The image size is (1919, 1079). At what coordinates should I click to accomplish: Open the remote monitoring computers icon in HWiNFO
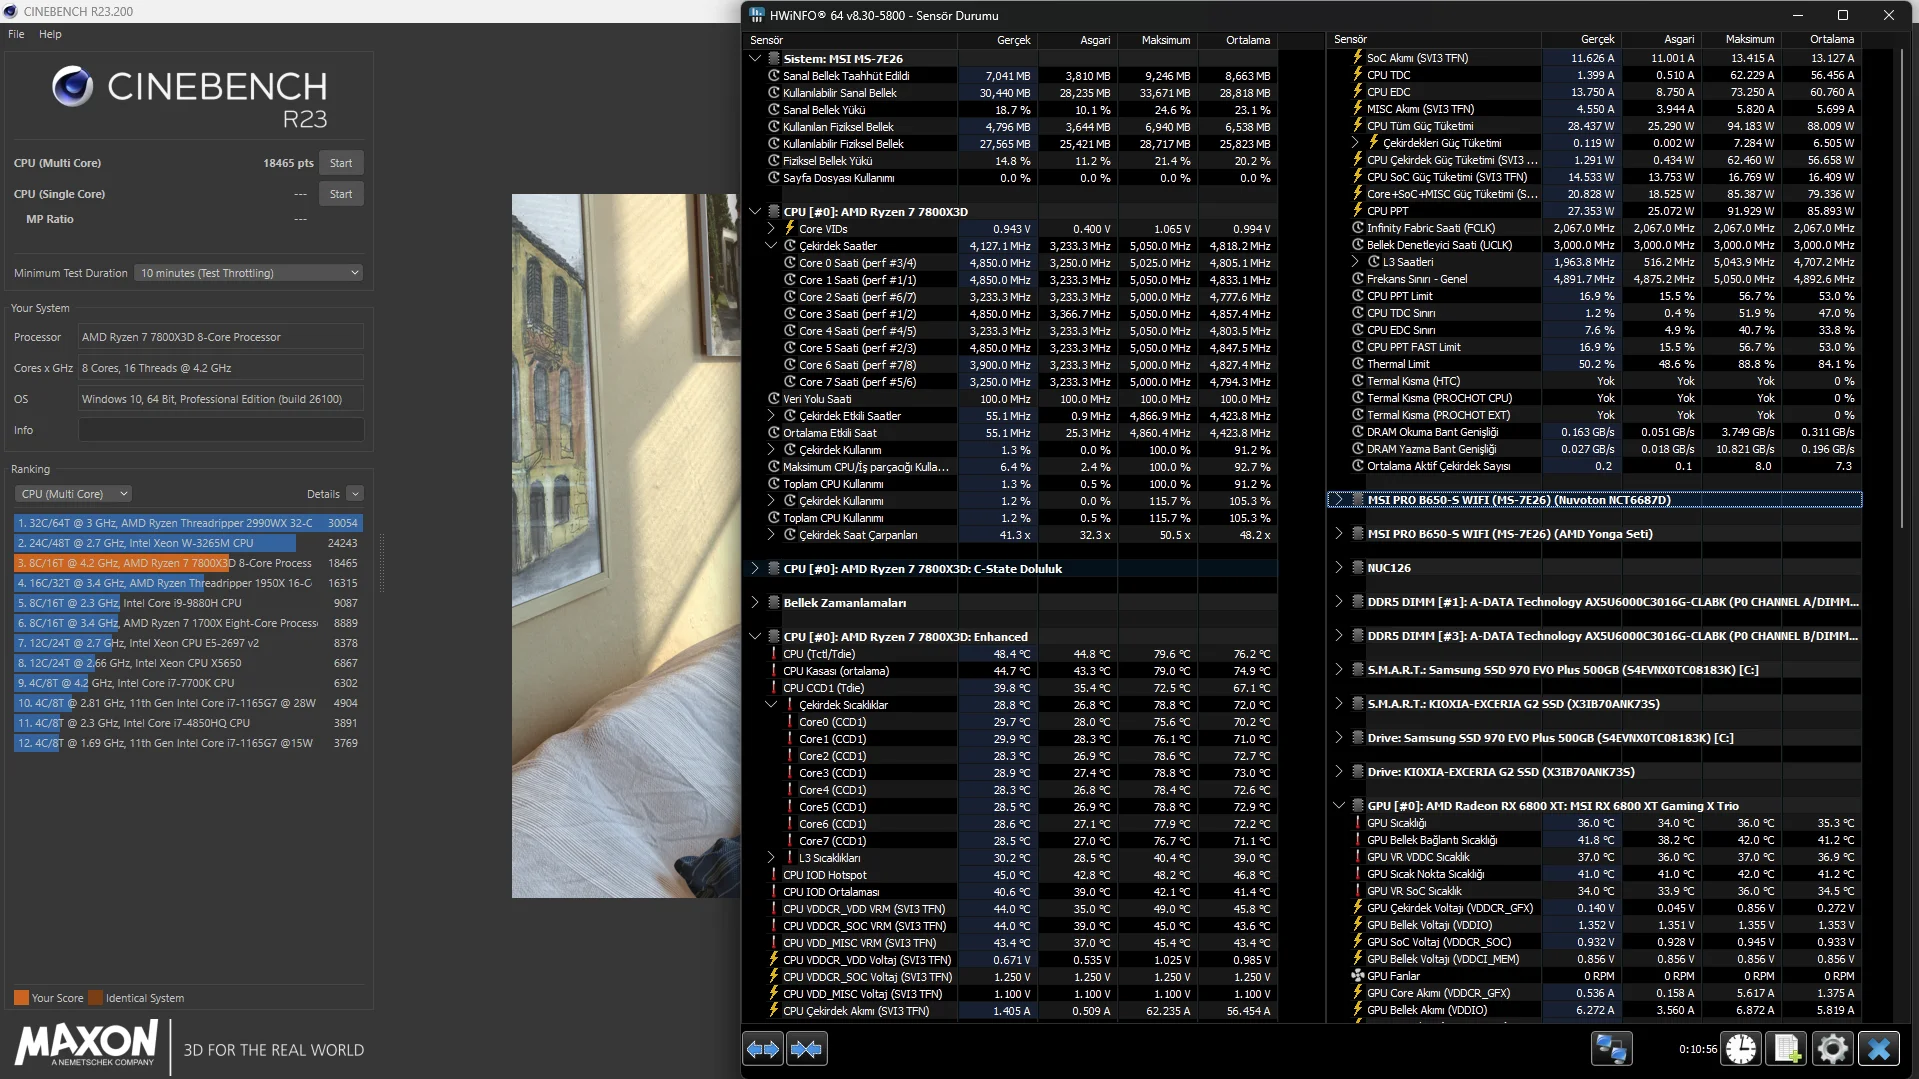tap(1611, 1049)
